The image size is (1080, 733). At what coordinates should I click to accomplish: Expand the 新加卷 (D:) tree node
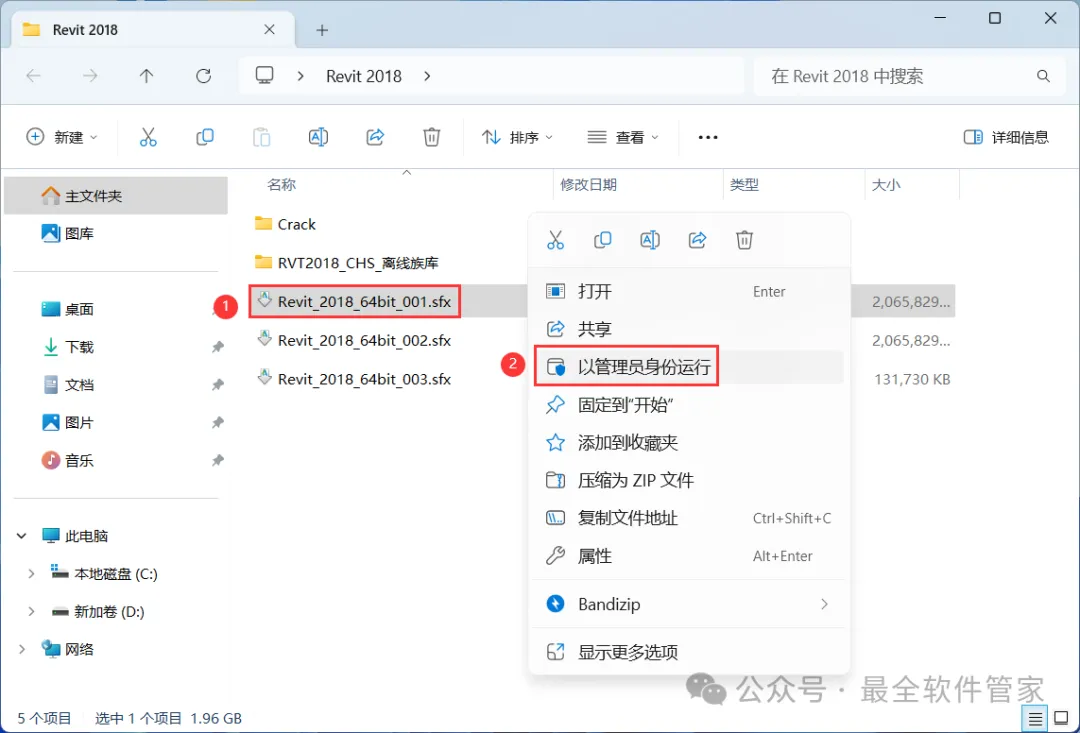click(31, 611)
